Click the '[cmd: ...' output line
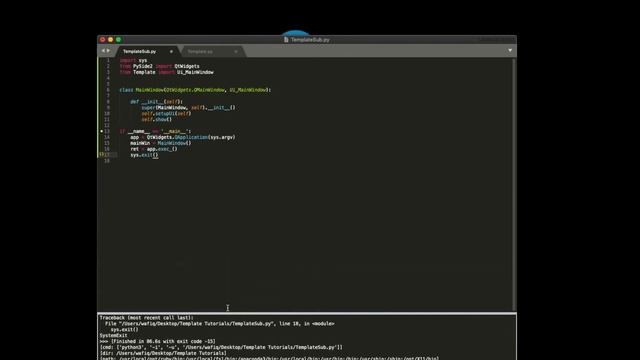The width and height of the screenshot is (640, 360). tap(221, 347)
